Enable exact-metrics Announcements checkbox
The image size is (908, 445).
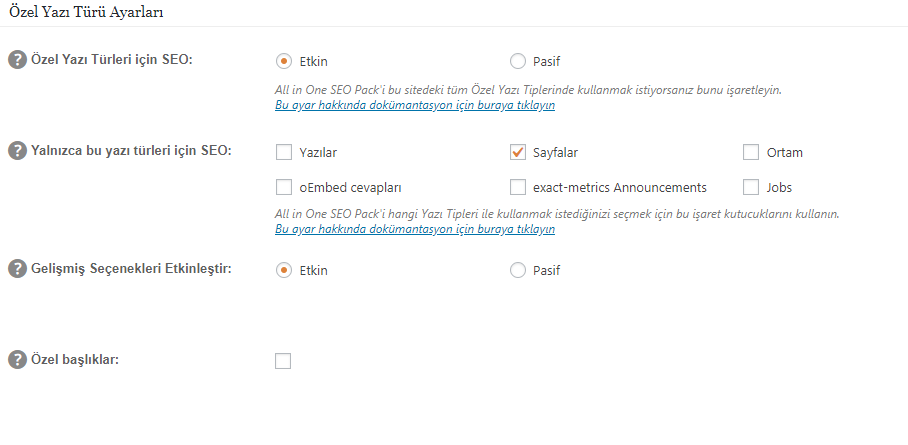pos(517,187)
